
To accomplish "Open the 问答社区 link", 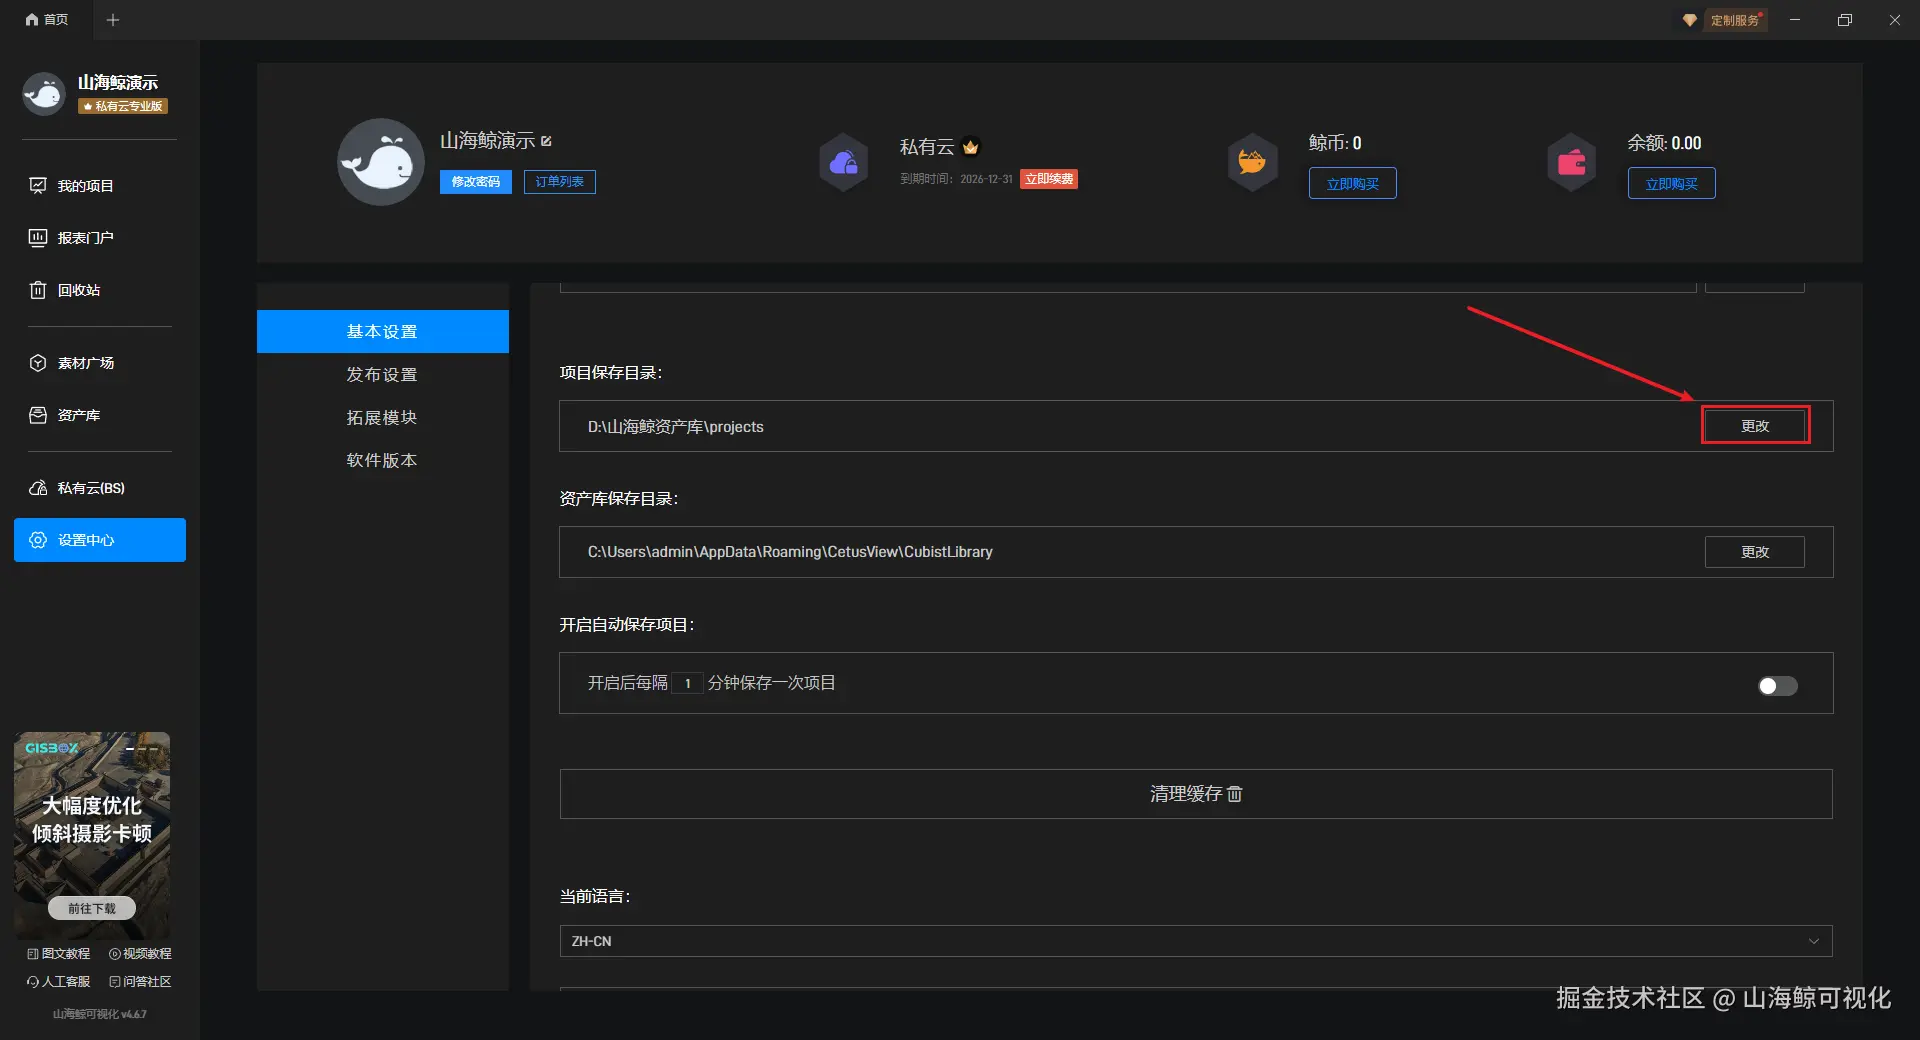I will [x=140, y=982].
